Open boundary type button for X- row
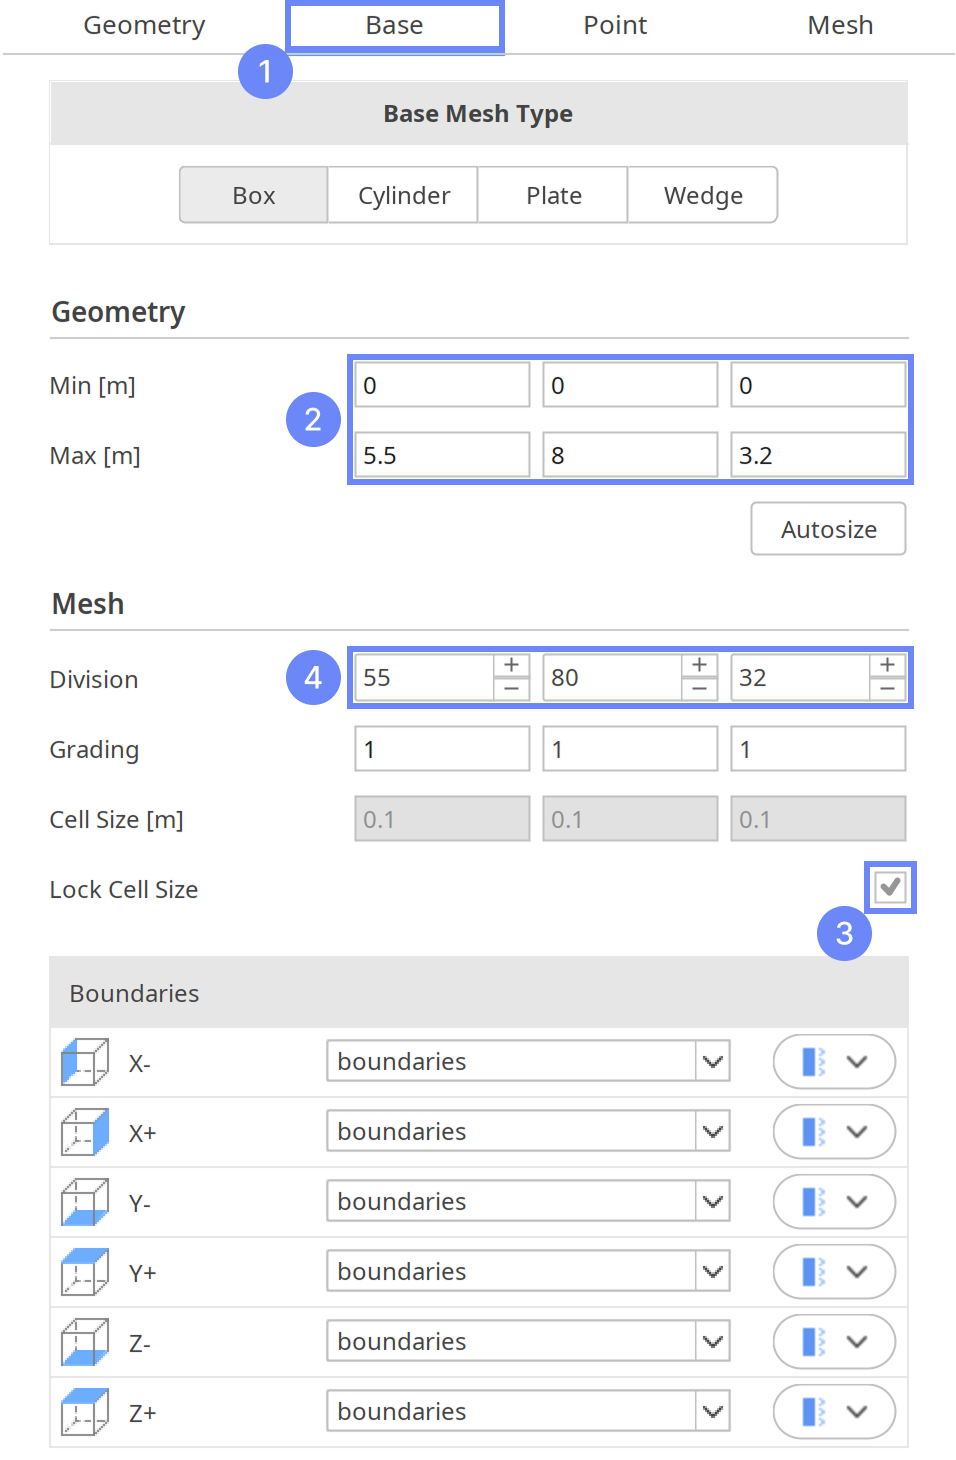This screenshot has width=956, height=1460. click(834, 1062)
